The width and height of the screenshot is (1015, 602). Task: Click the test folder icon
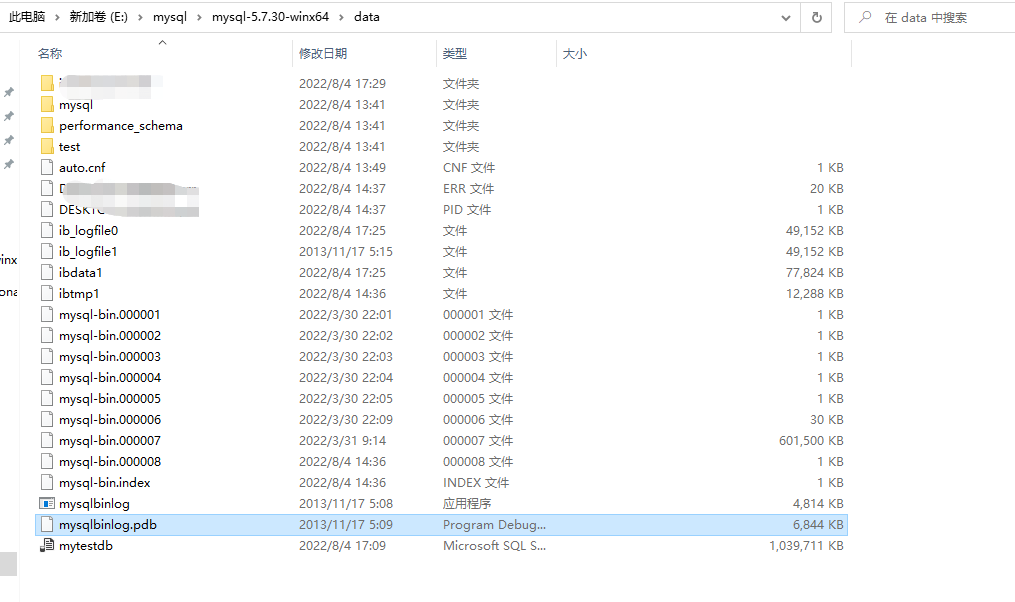click(x=47, y=147)
